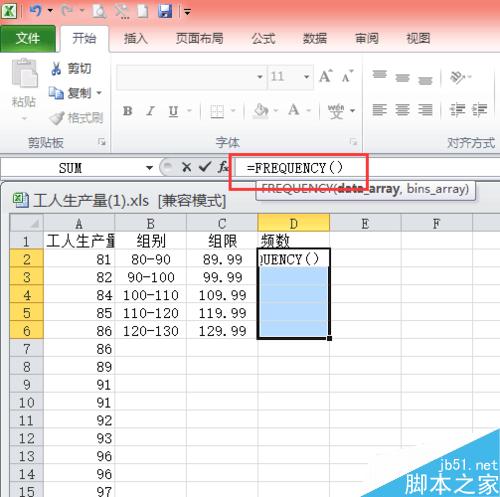Click the Select All corner of the sheet
Image resolution: width=500 pixels, height=497 pixels.
pyautogui.click(x=27, y=223)
